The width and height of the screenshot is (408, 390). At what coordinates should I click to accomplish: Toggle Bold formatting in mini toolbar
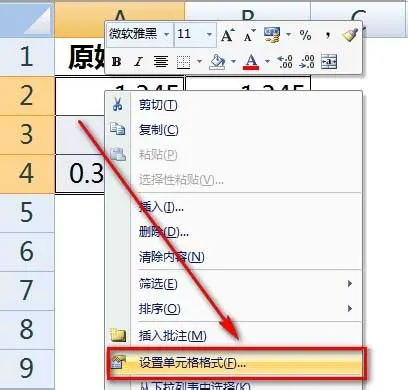pyautogui.click(x=116, y=62)
